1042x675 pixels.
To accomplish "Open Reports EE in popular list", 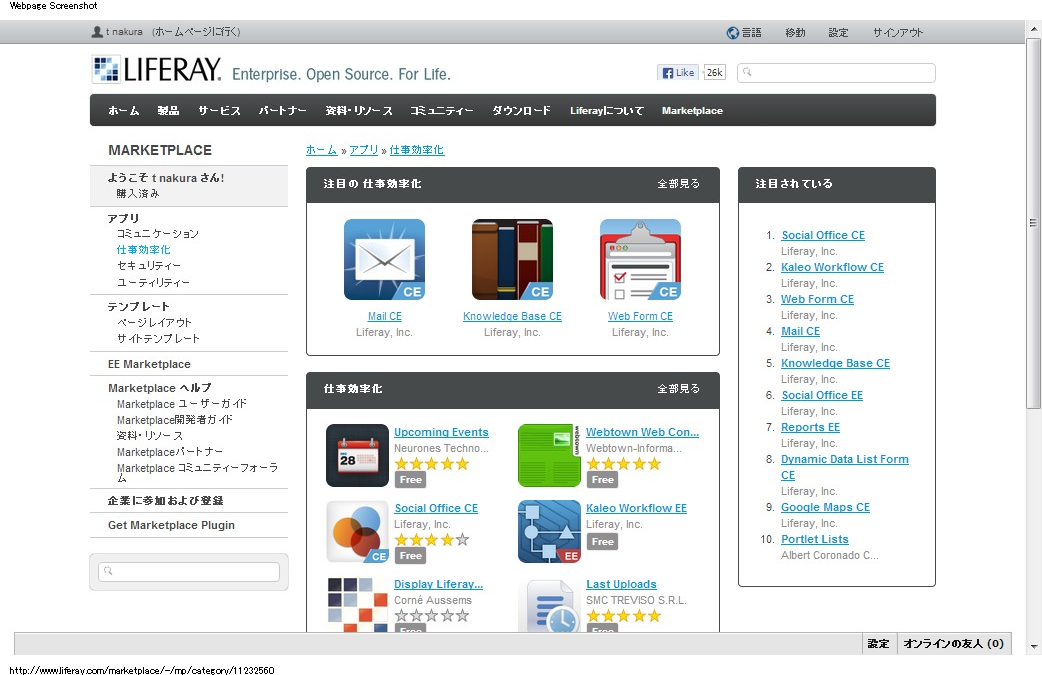I will [810, 427].
